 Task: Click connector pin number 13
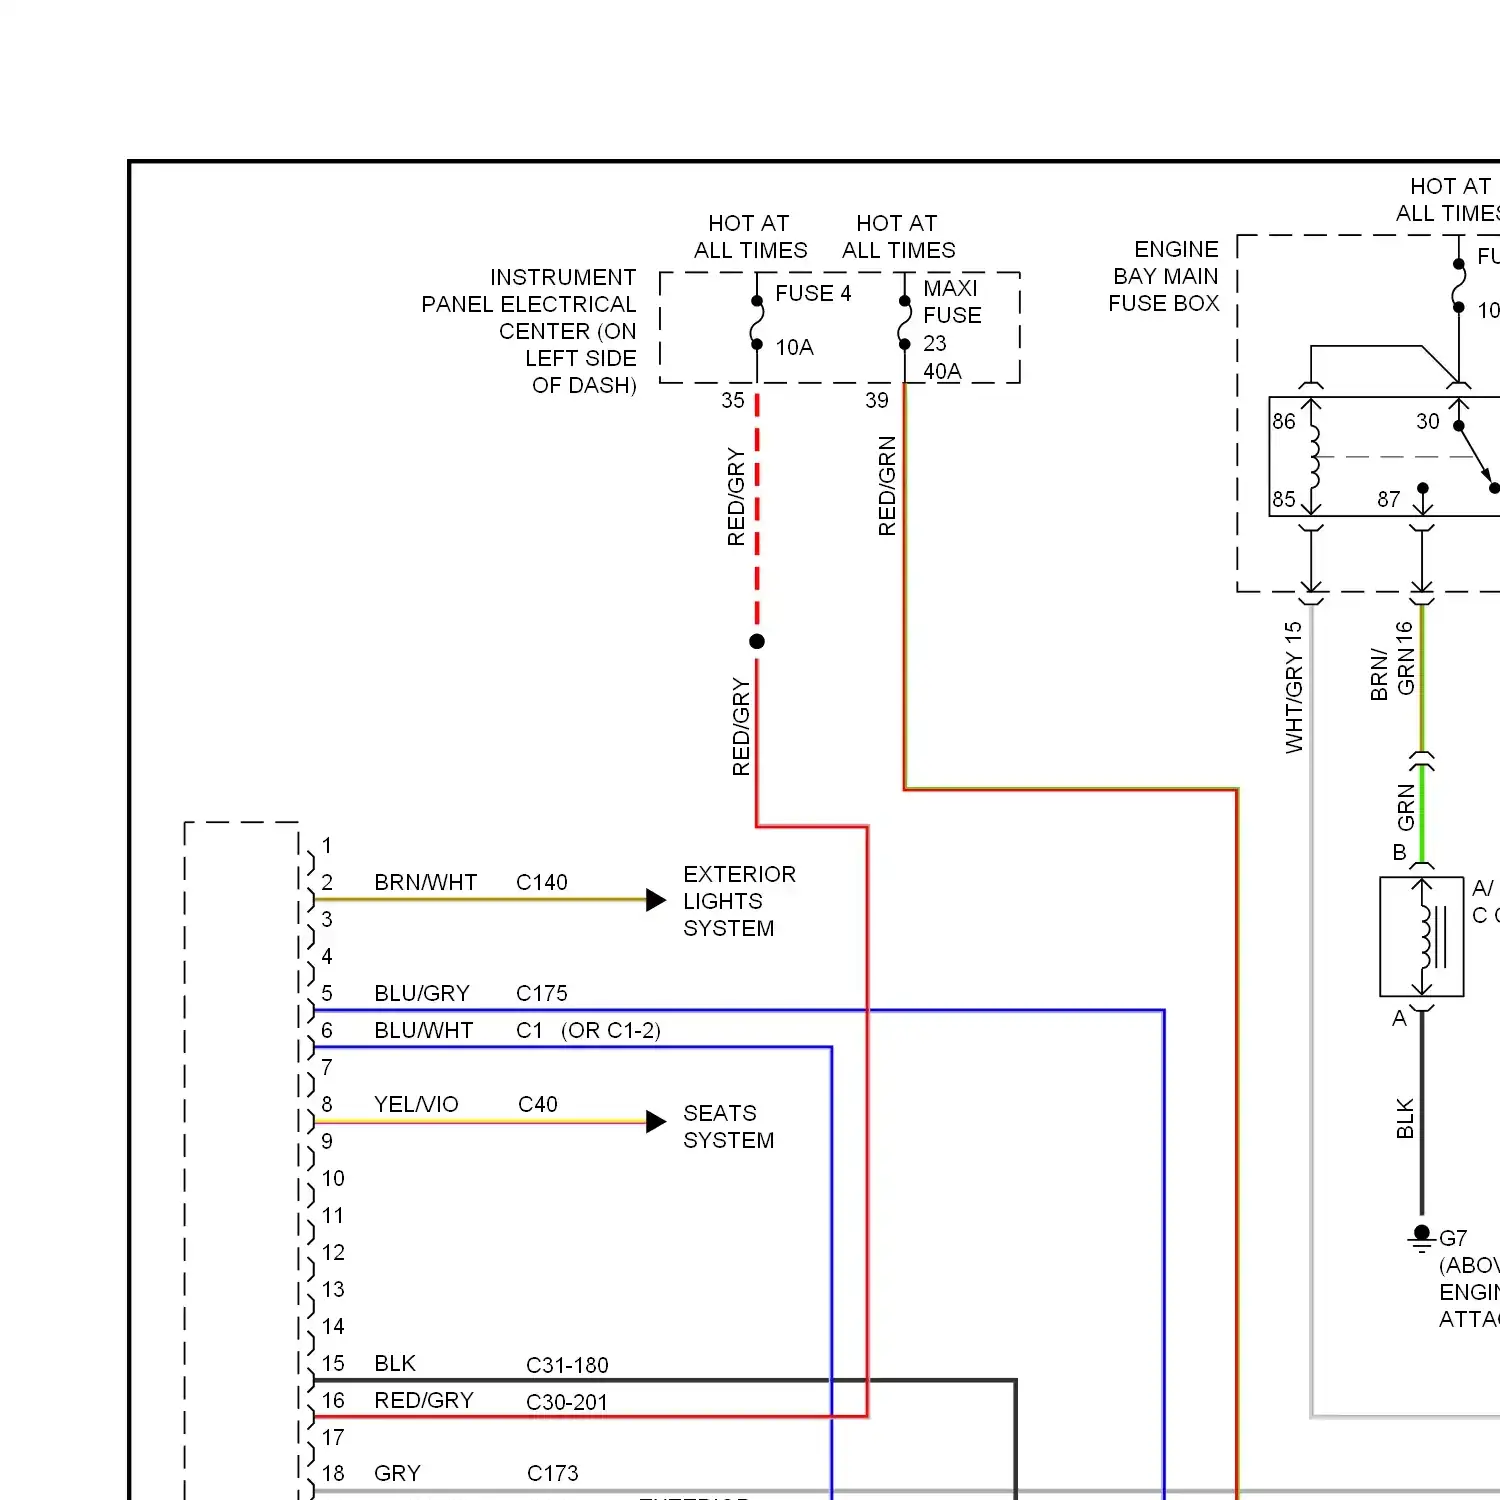[x=333, y=1289]
